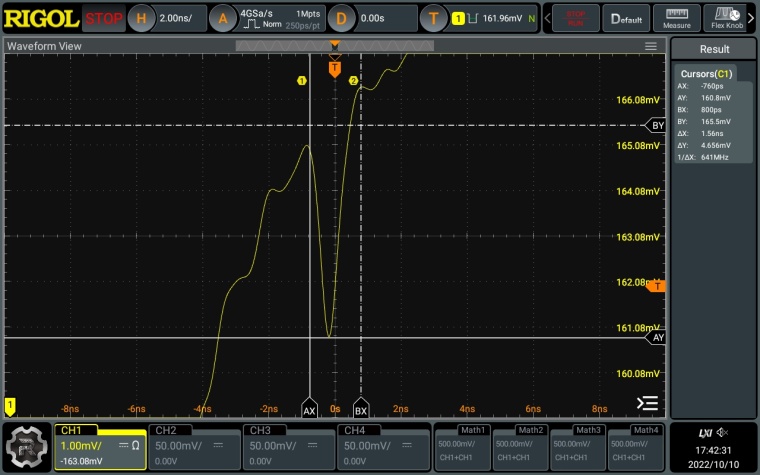Select the Flex Knob function
Image resolution: width=760 pixels, height=475 pixels.
pyautogui.click(x=727, y=18)
